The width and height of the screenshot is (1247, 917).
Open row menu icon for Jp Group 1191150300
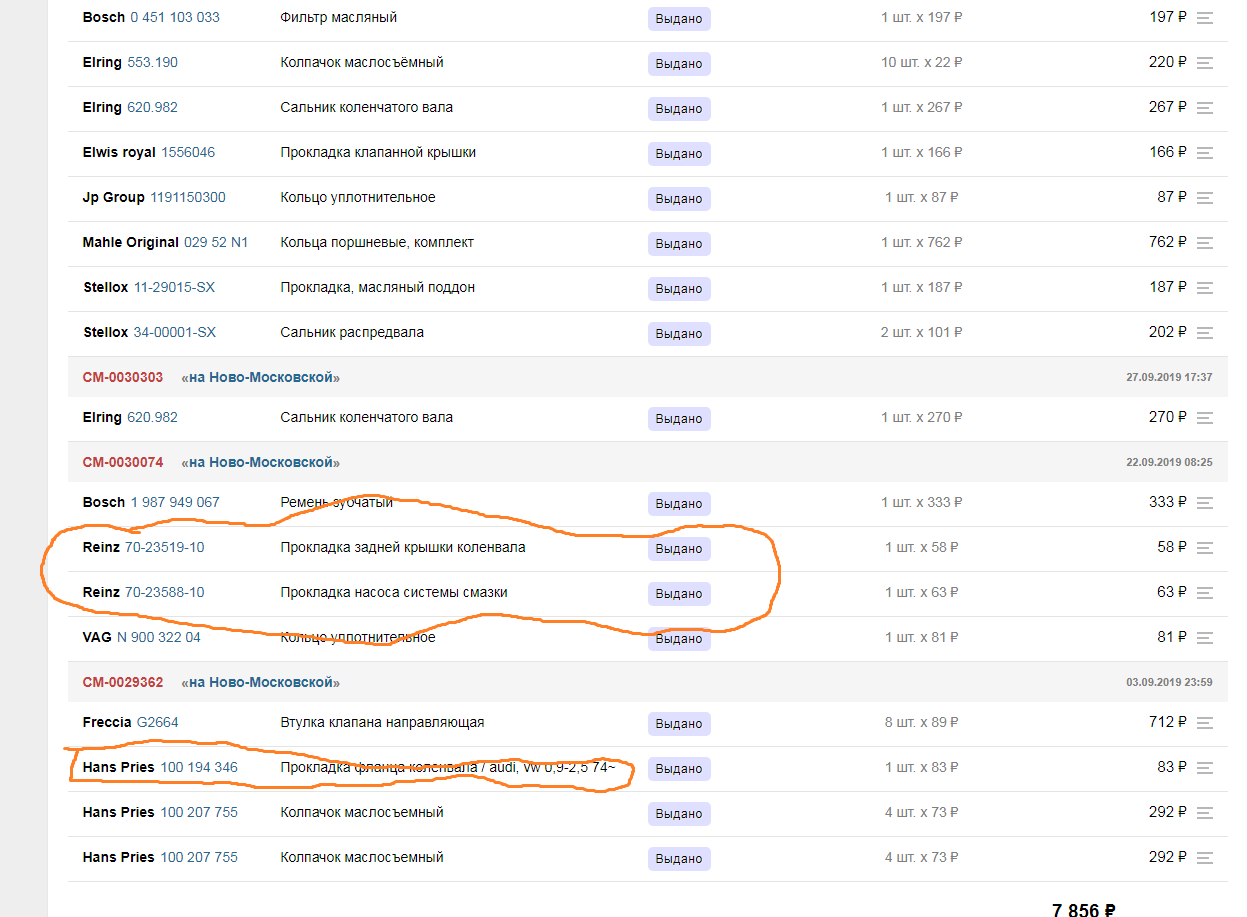click(1205, 198)
